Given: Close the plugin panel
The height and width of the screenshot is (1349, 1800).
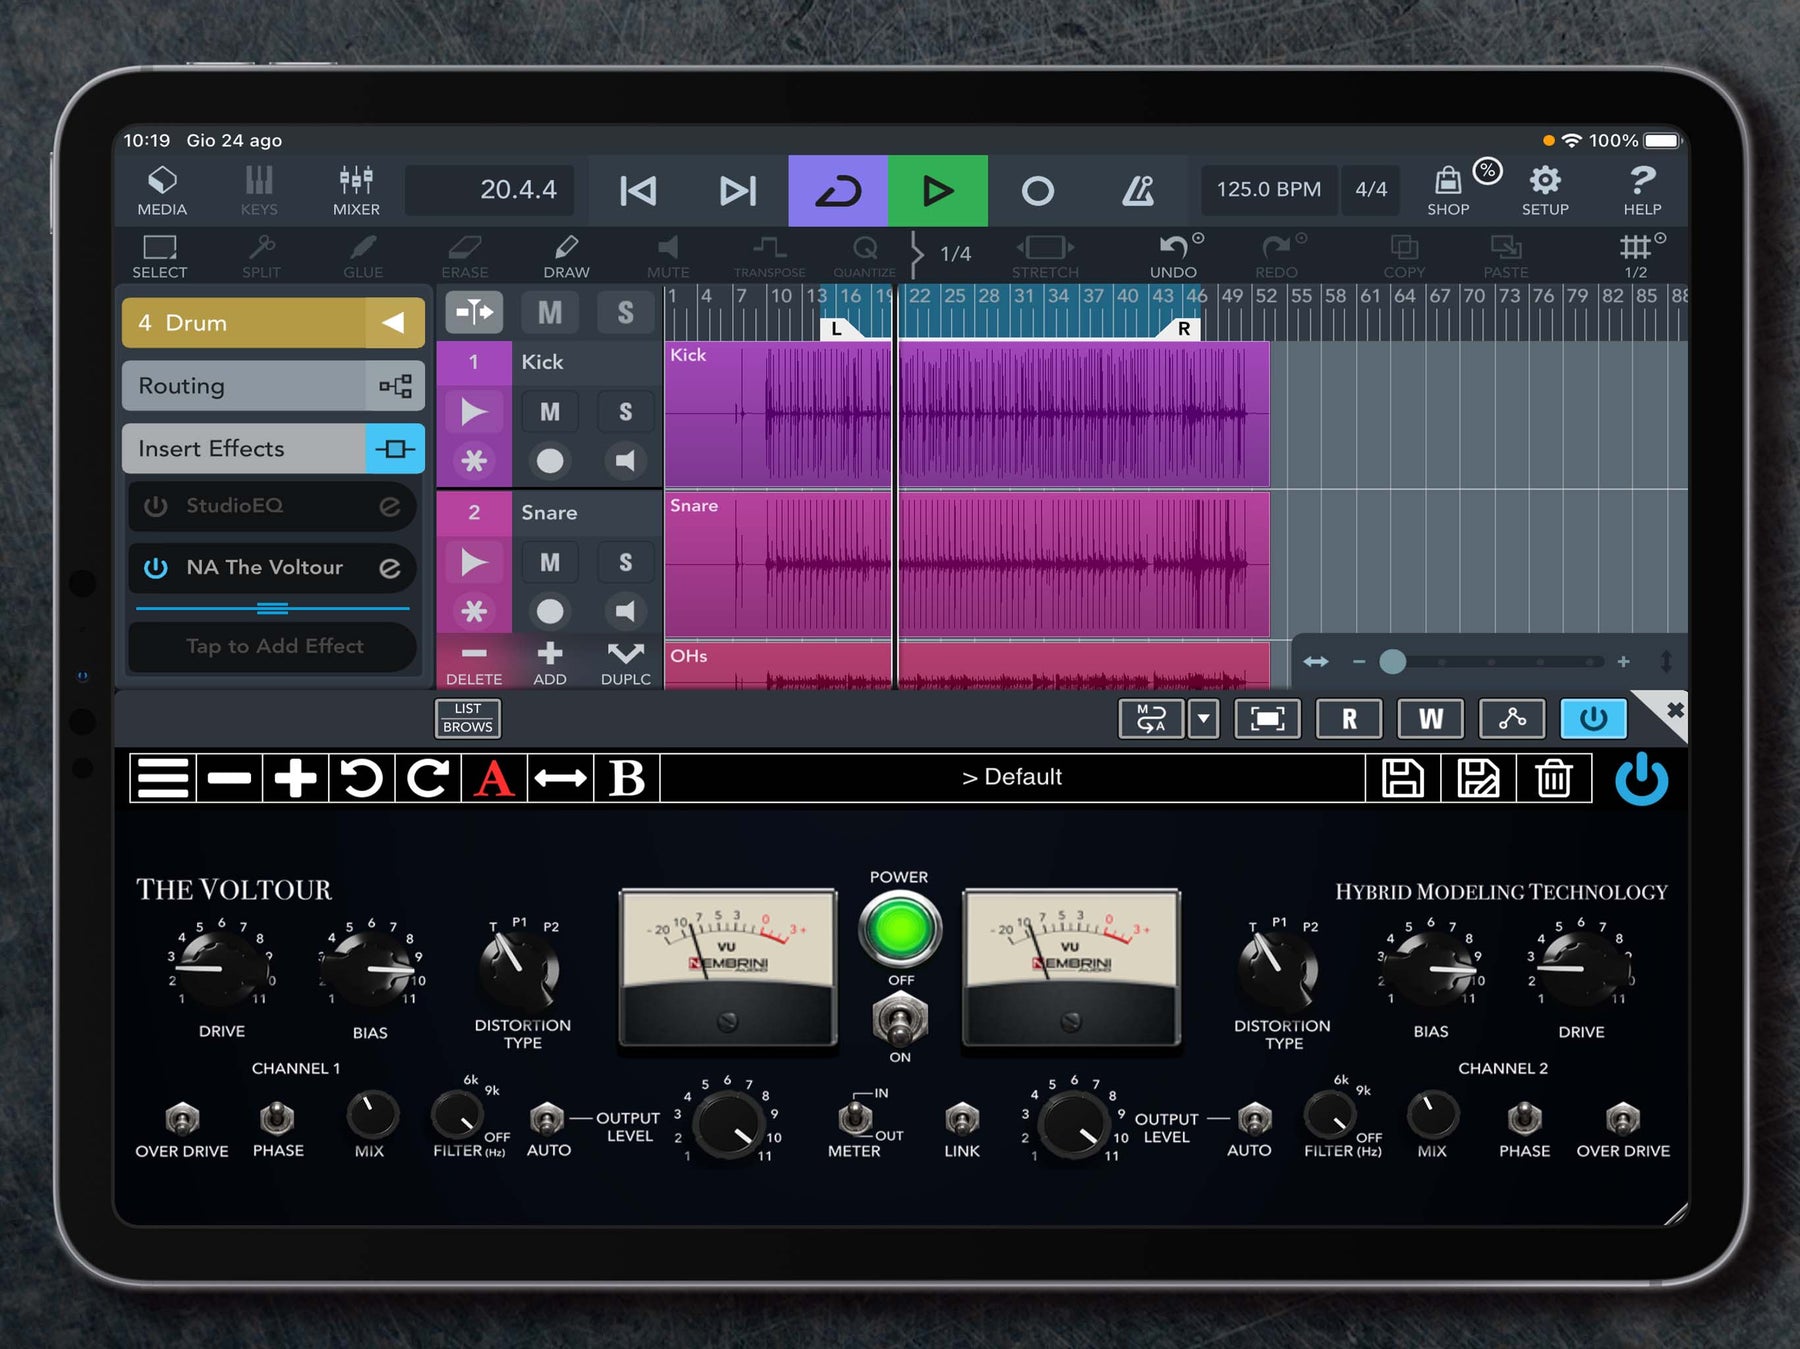Looking at the screenshot, I should coord(1674,710).
